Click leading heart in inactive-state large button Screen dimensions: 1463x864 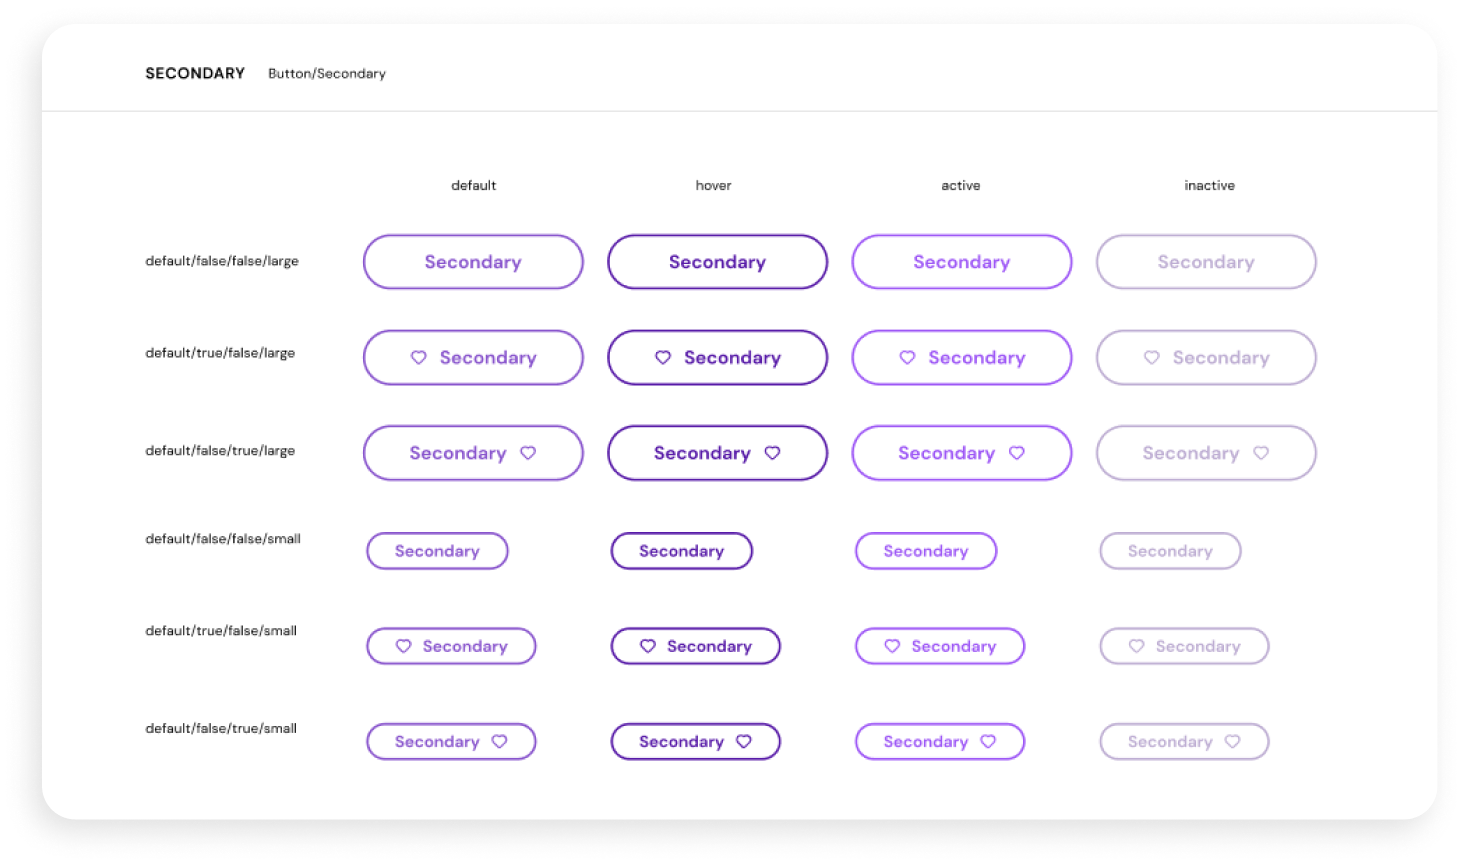1152,358
